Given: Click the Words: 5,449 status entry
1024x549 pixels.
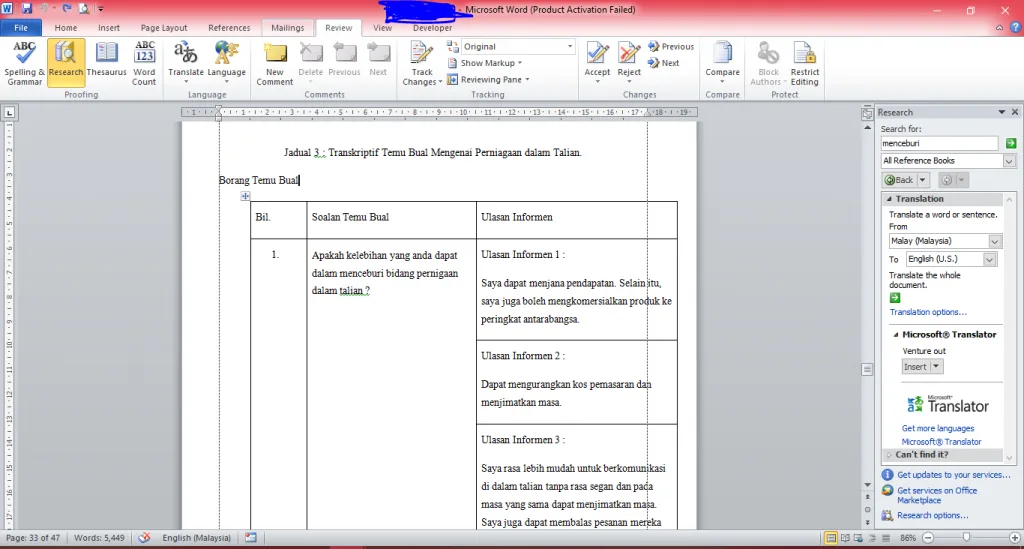Looking at the screenshot, I should [x=99, y=538].
